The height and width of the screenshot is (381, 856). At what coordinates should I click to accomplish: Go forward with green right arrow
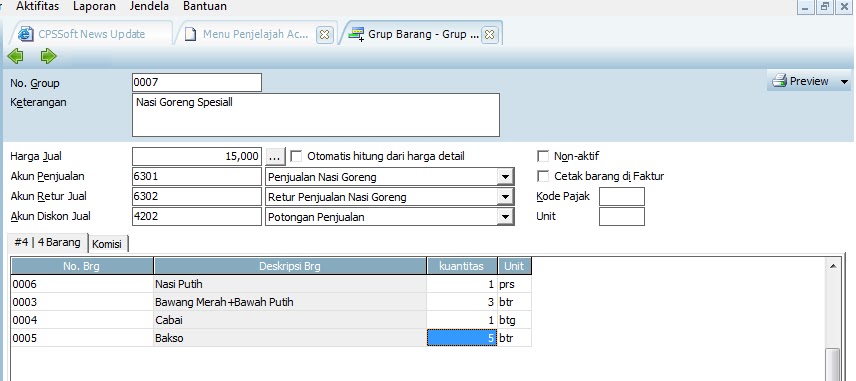click(x=49, y=56)
